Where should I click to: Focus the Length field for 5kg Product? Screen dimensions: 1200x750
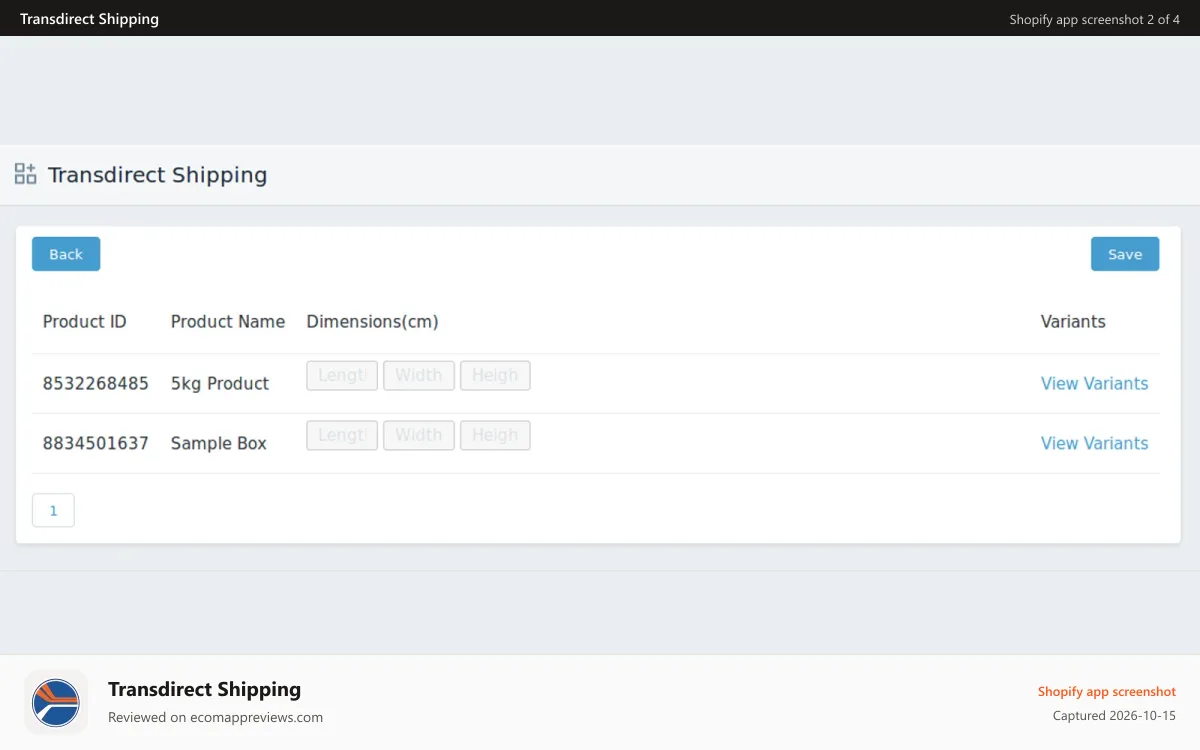342,375
